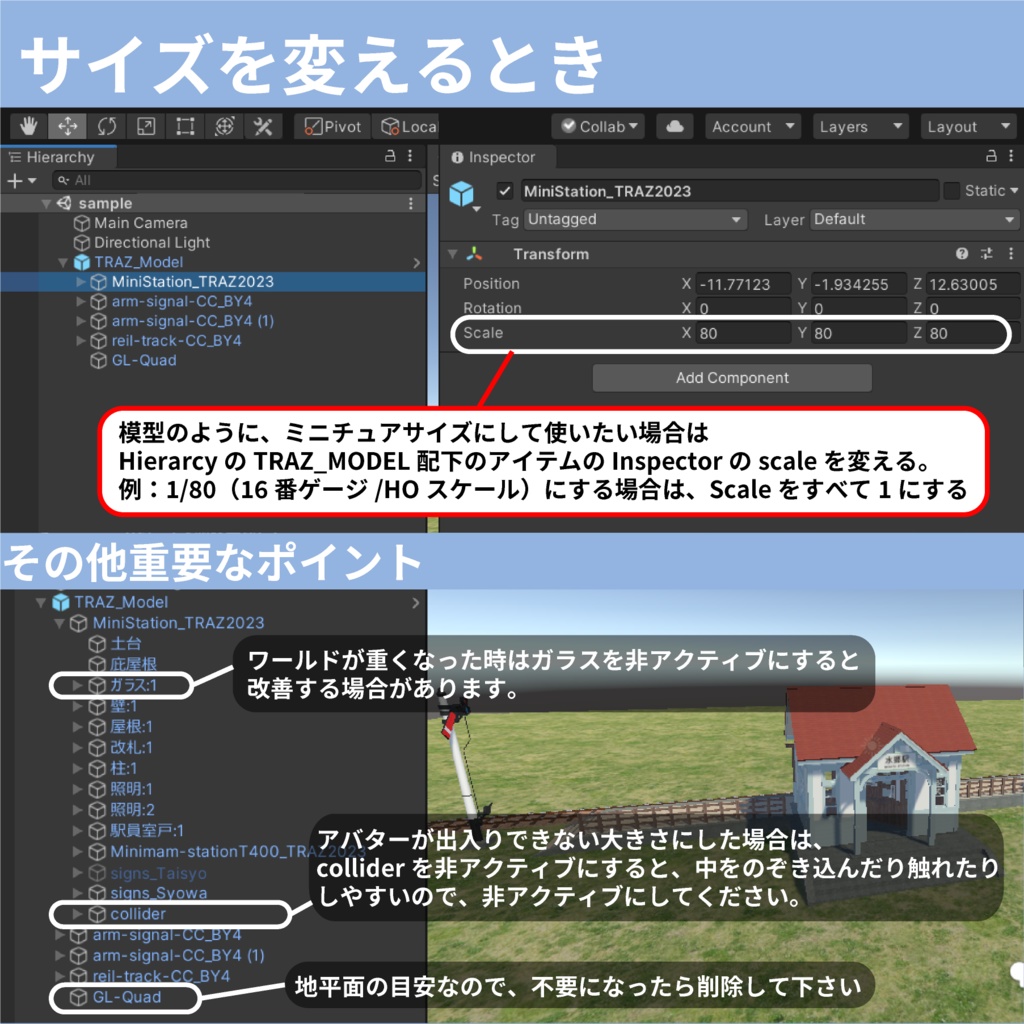
Task: Switch to the Inspector tab
Action: [x=500, y=157]
